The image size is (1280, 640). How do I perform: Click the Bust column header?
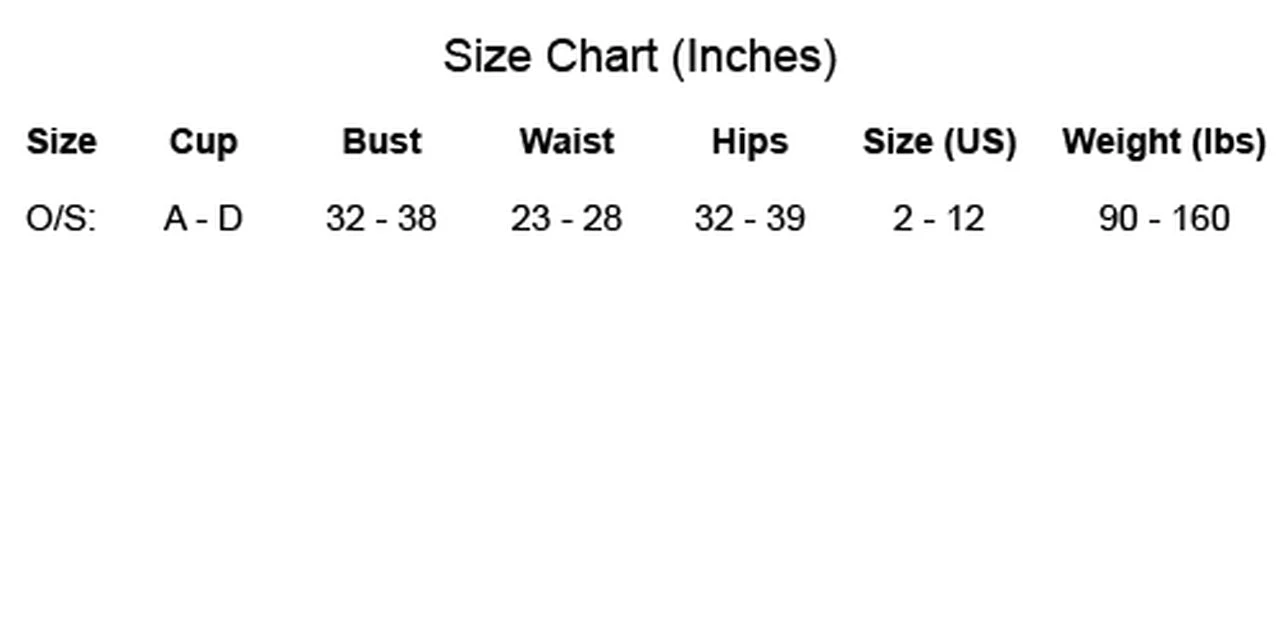point(381,142)
